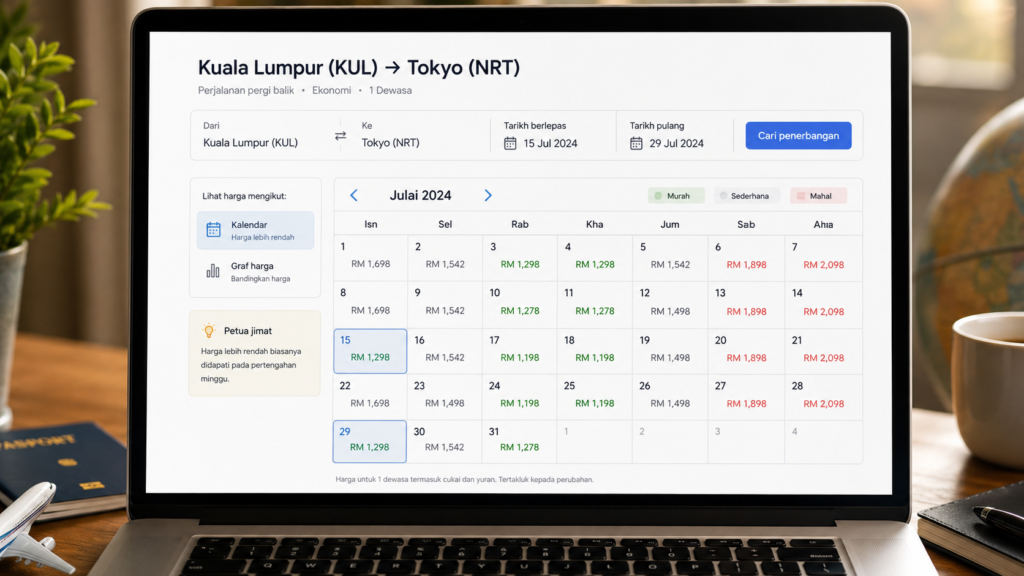
Task: Click the Ekonomi cabin class text
Action: point(332,90)
